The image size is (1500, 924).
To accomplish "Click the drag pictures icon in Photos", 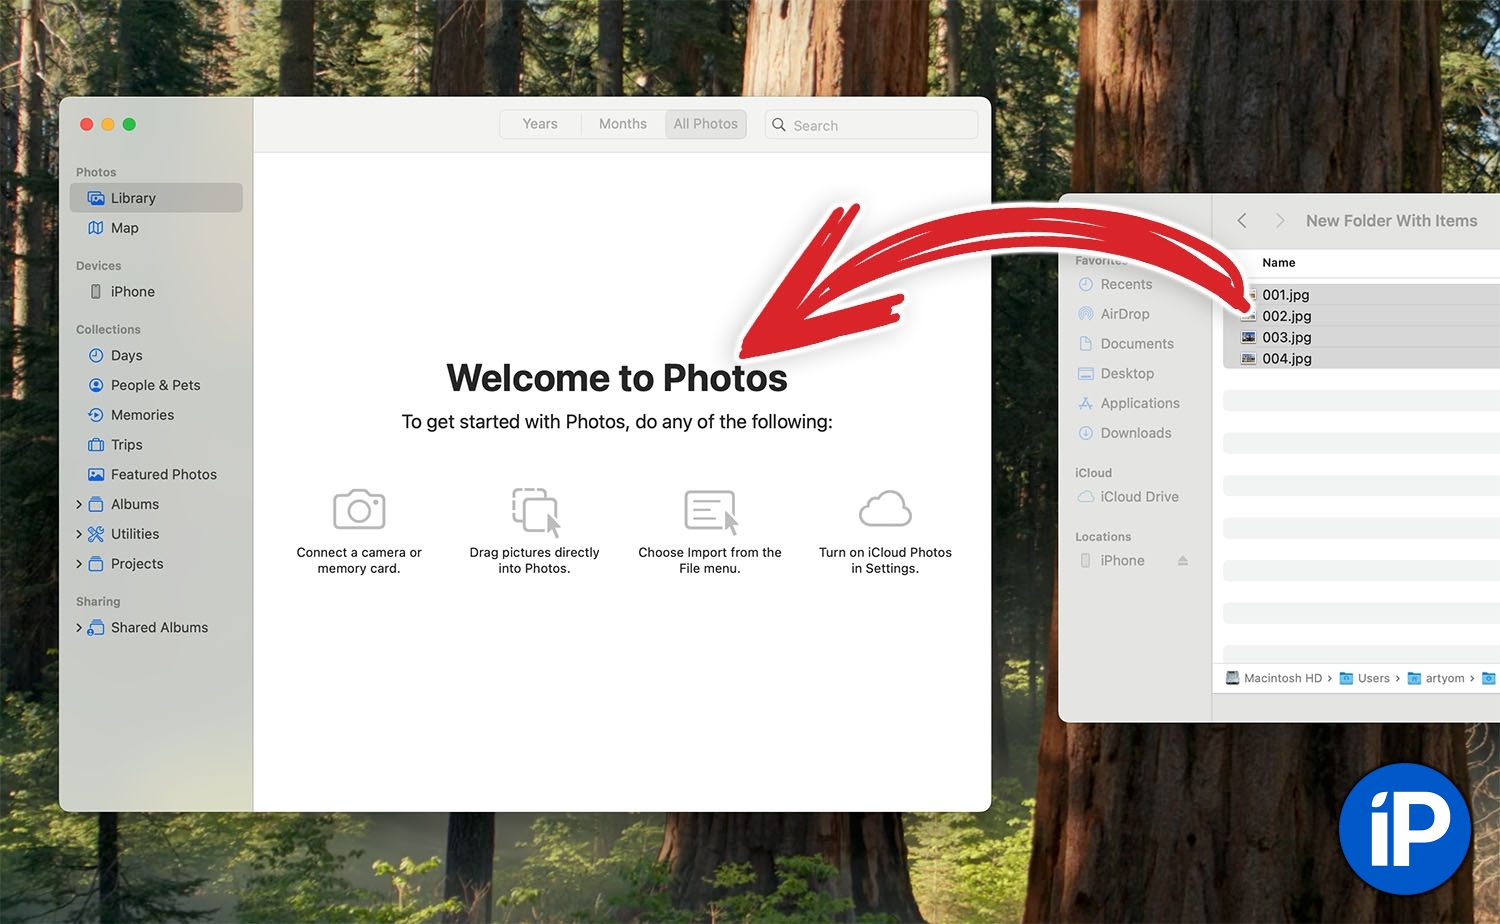I will [536, 511].
